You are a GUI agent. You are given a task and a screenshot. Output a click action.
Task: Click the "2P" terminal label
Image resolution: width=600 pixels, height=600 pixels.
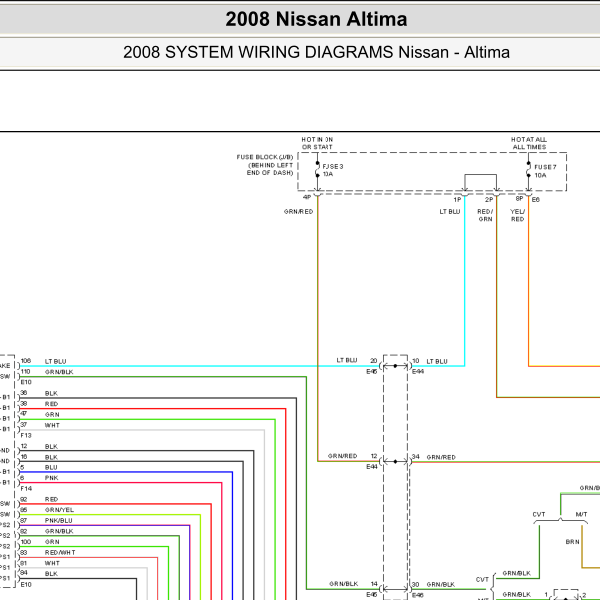click(x=489, y=200)
